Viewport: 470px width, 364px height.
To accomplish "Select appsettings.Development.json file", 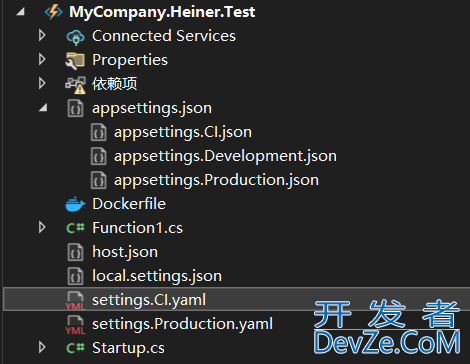I will [x=225, y=156].
